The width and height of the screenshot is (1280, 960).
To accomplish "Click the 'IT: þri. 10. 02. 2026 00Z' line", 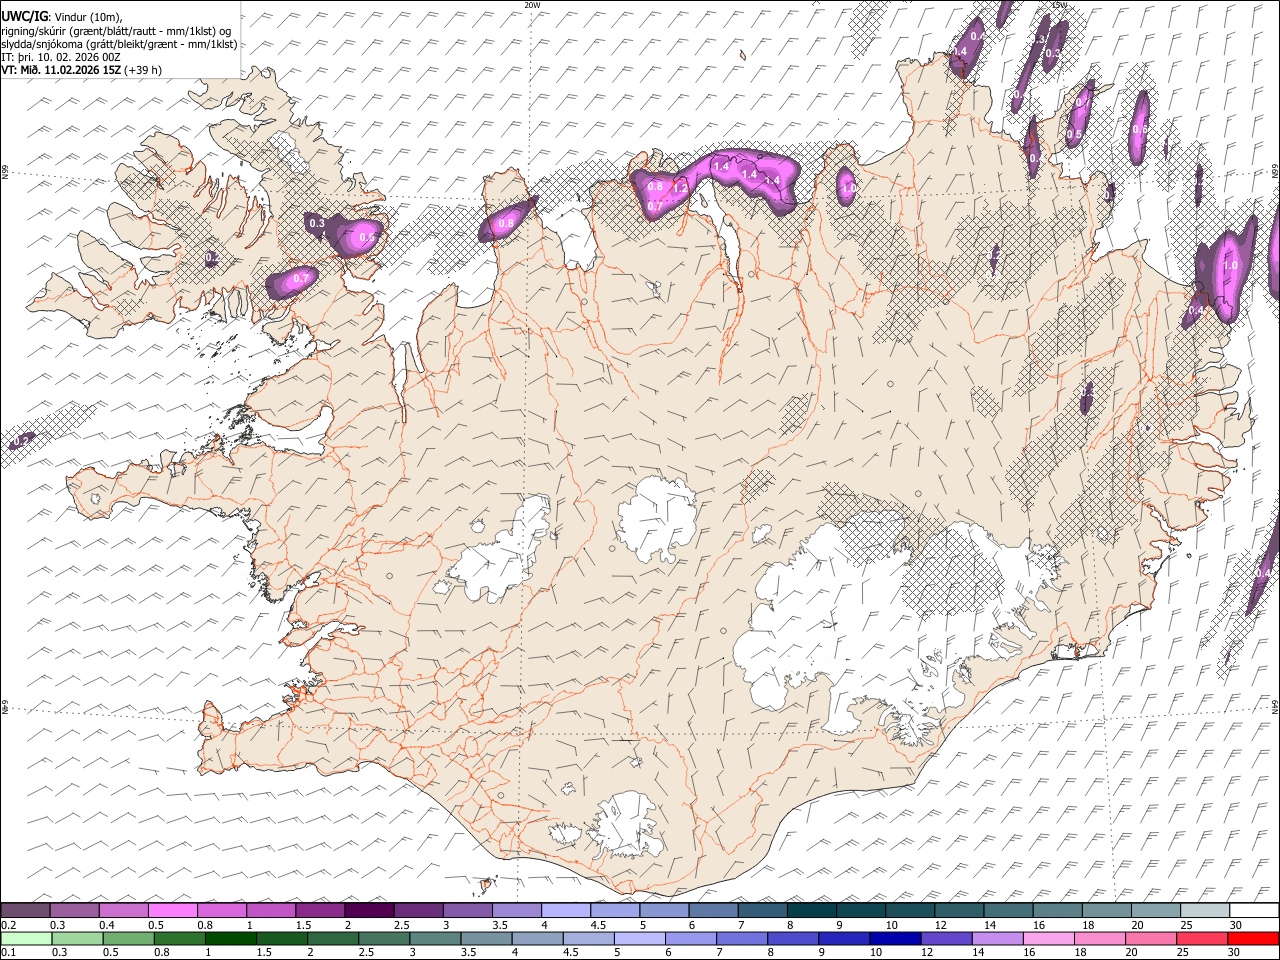I will point(61,57).
